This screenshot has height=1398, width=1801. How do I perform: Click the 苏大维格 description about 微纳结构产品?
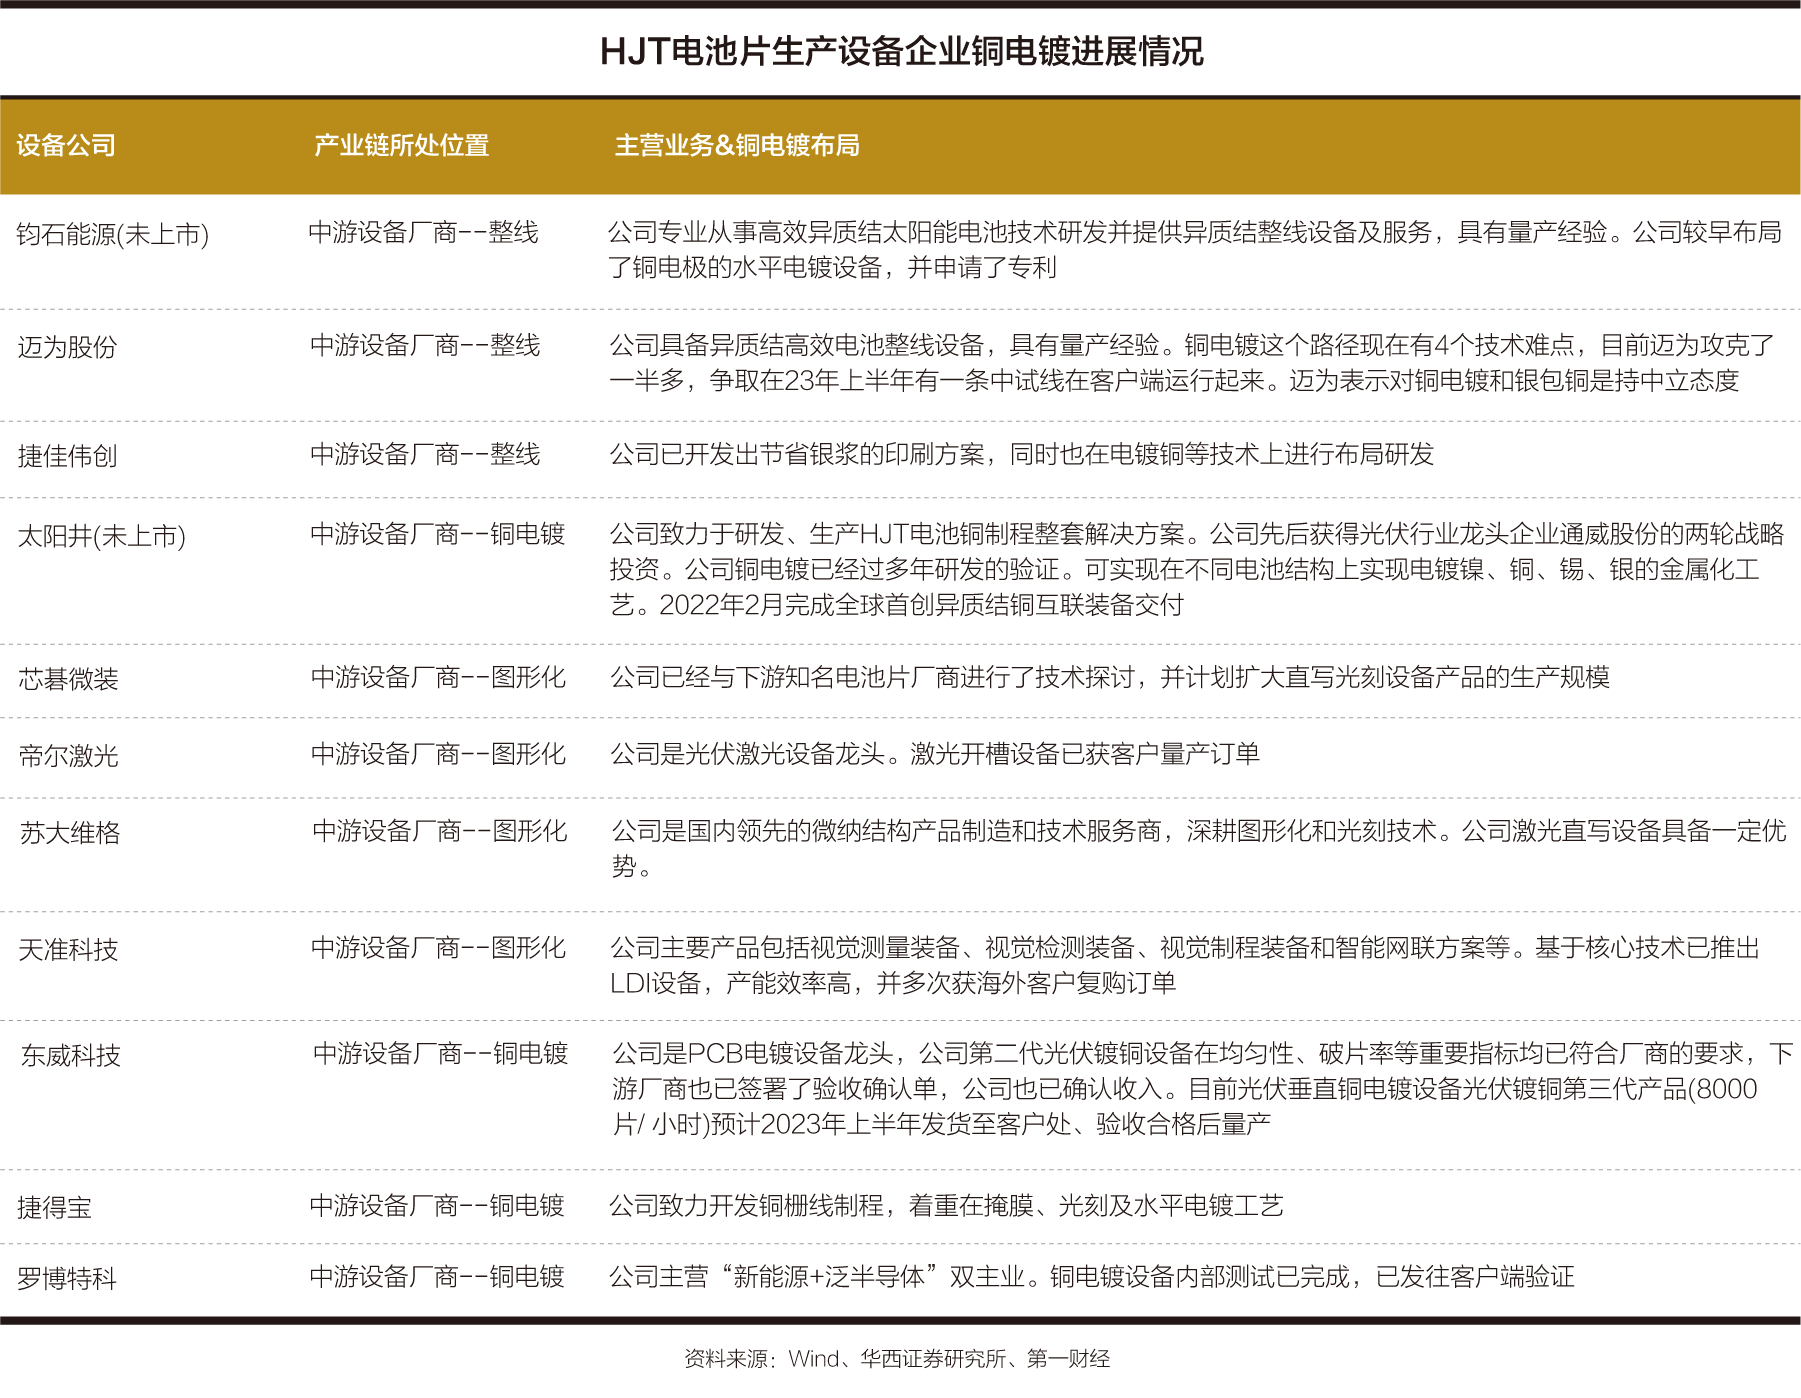click(x=1199, y=848)
